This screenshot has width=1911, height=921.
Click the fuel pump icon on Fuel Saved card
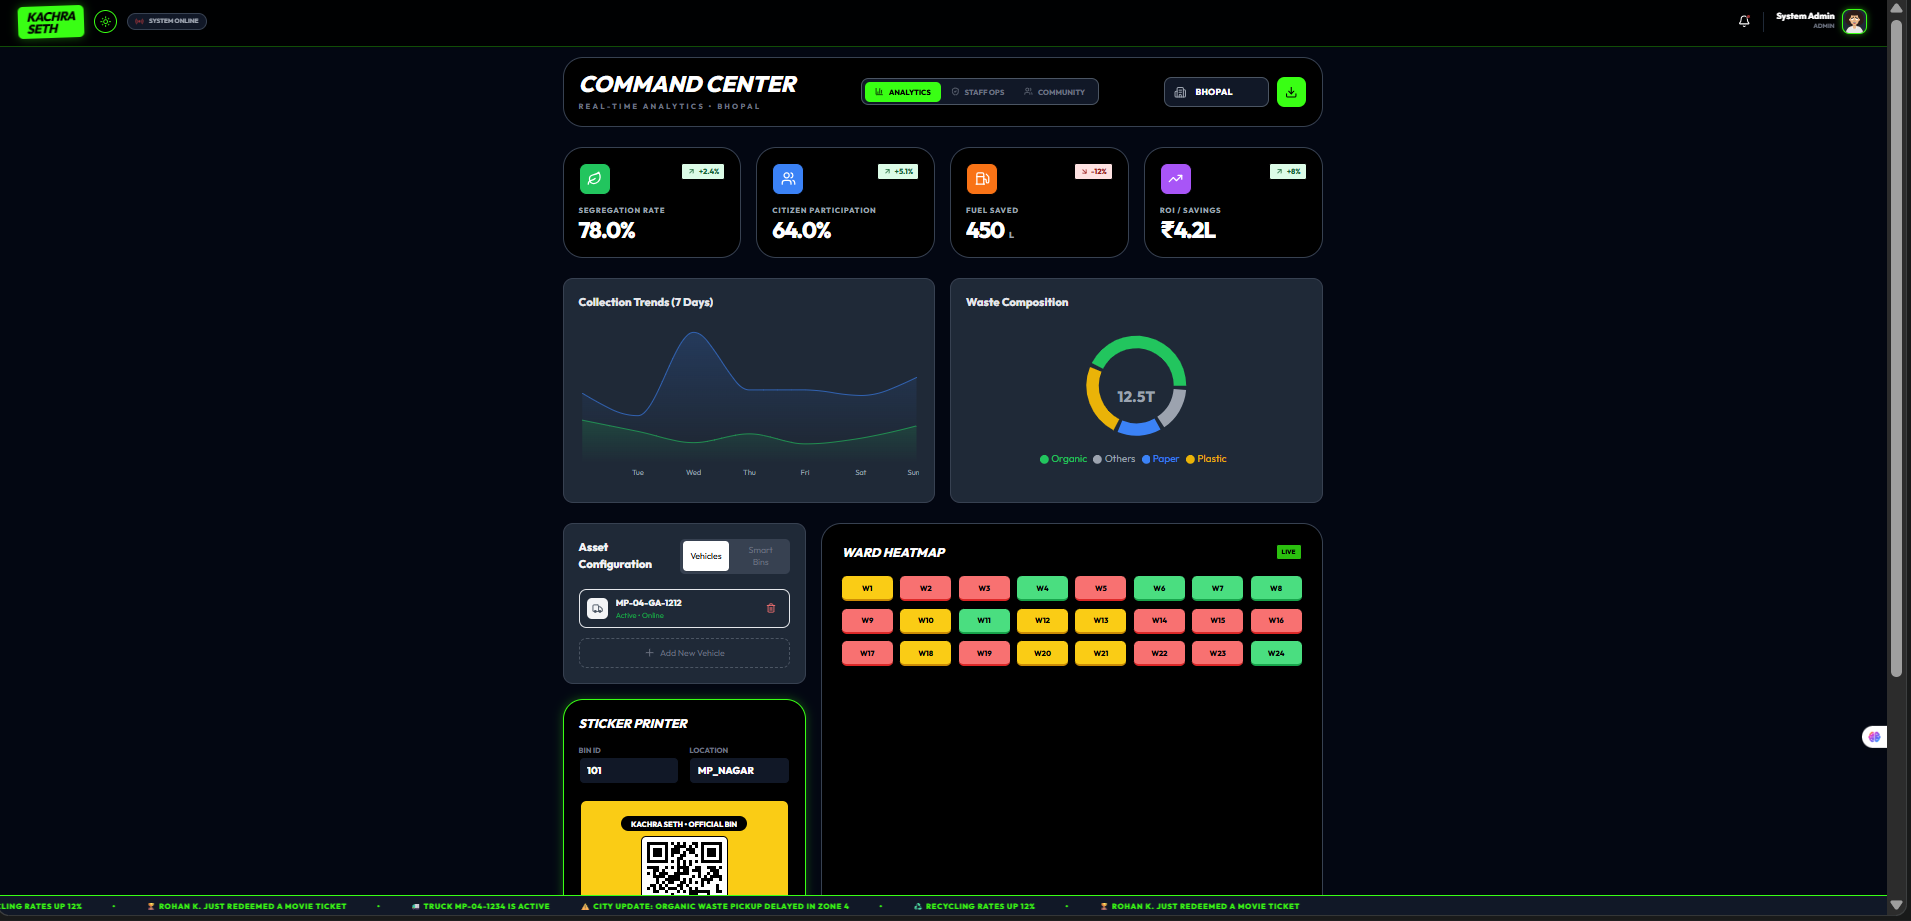(981, 178)
